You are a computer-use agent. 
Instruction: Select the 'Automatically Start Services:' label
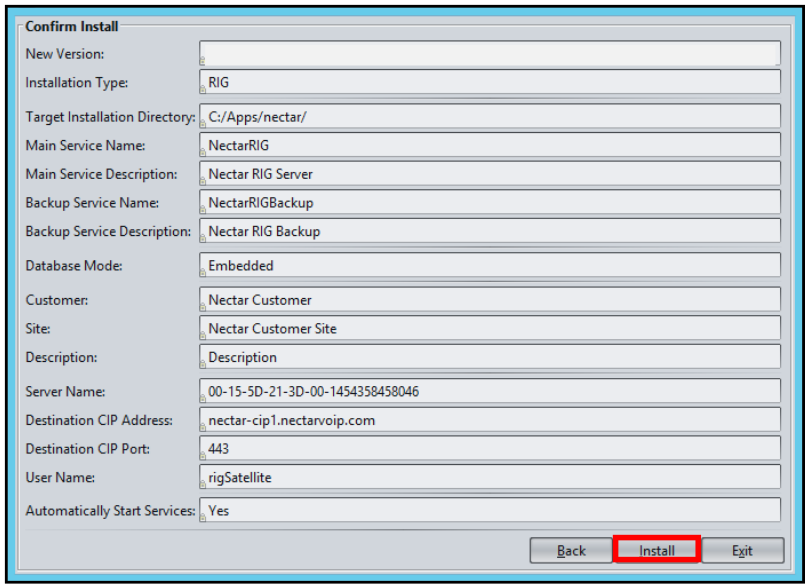pos(111,510)
